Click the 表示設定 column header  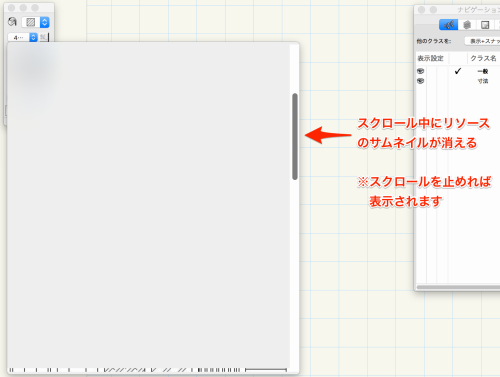430,58
